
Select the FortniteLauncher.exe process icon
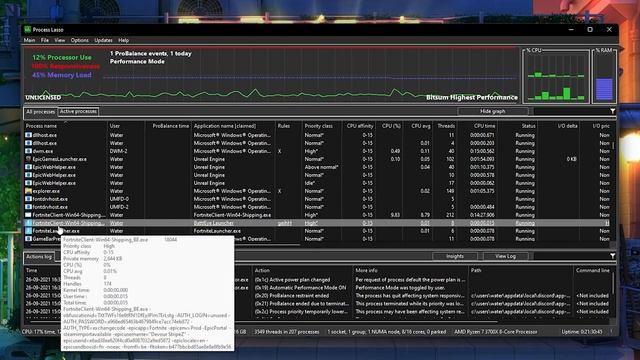click(29, 231)
